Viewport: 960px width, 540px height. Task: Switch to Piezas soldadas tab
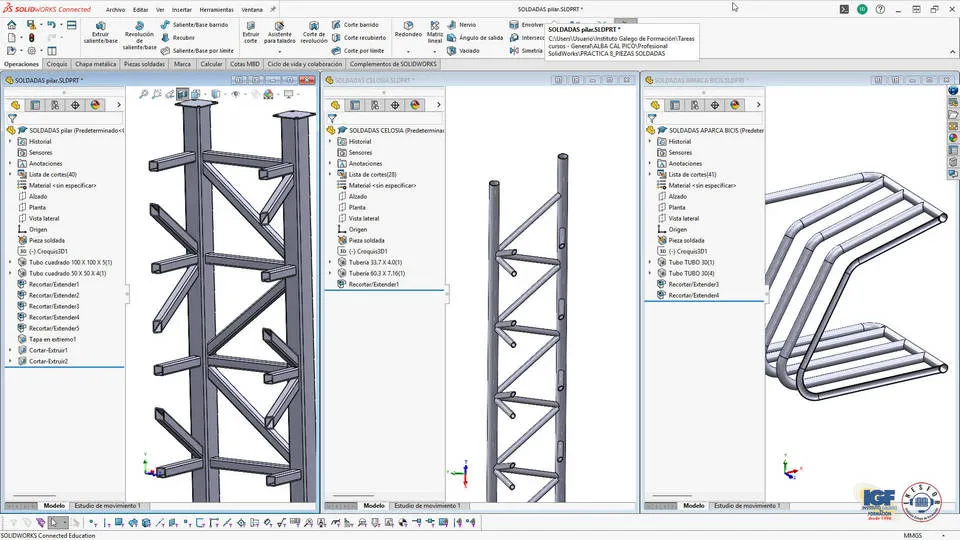pyautogui.click(x=144, y=64)
